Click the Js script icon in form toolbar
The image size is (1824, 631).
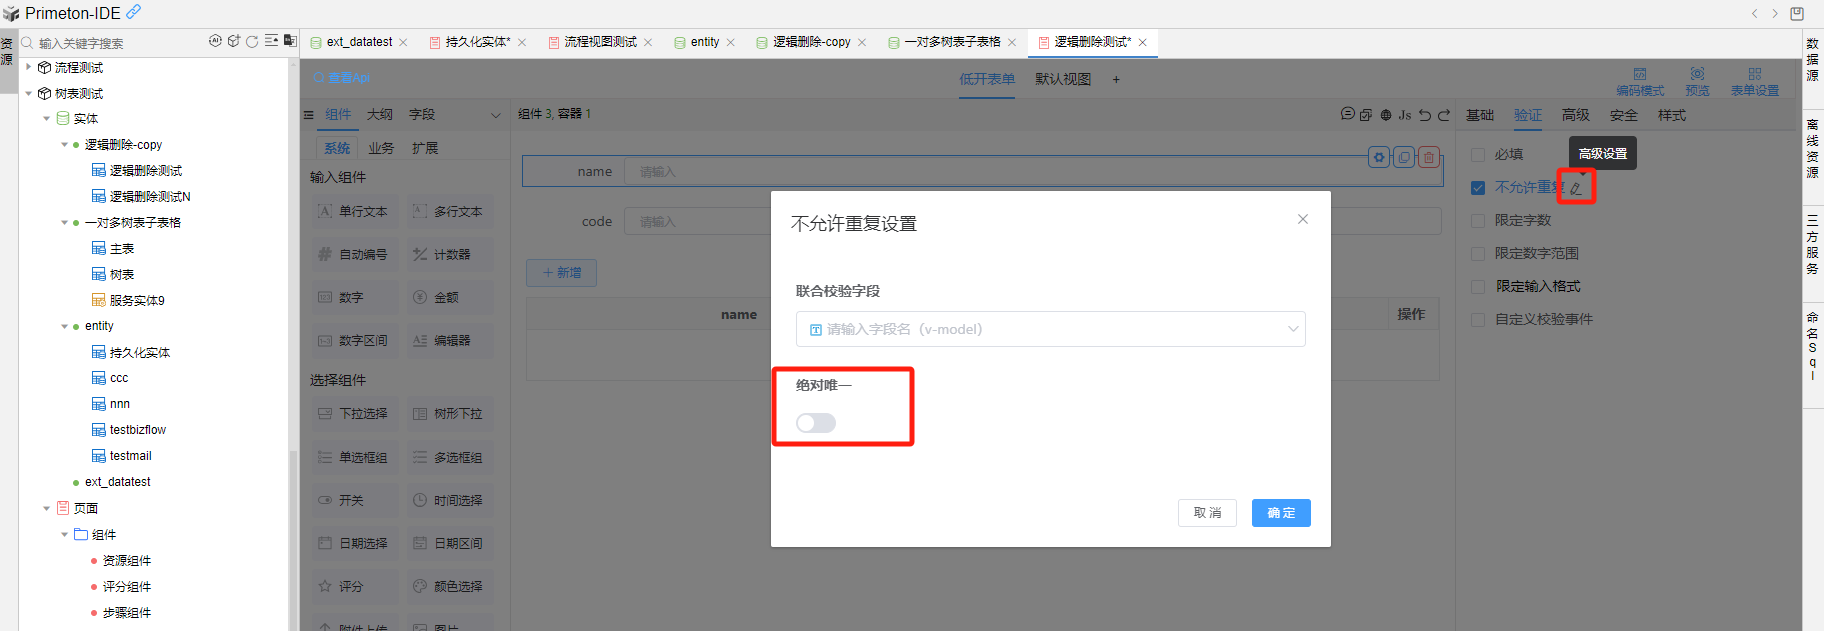tap(1404, 115)
